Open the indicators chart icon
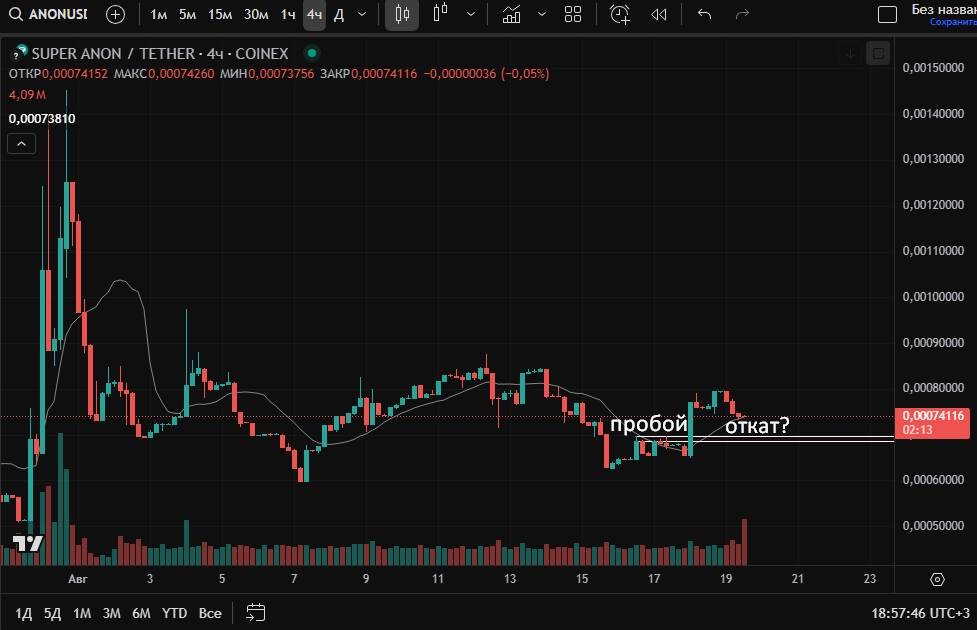Viewport: 977px width, 630px height. [512, 14]
